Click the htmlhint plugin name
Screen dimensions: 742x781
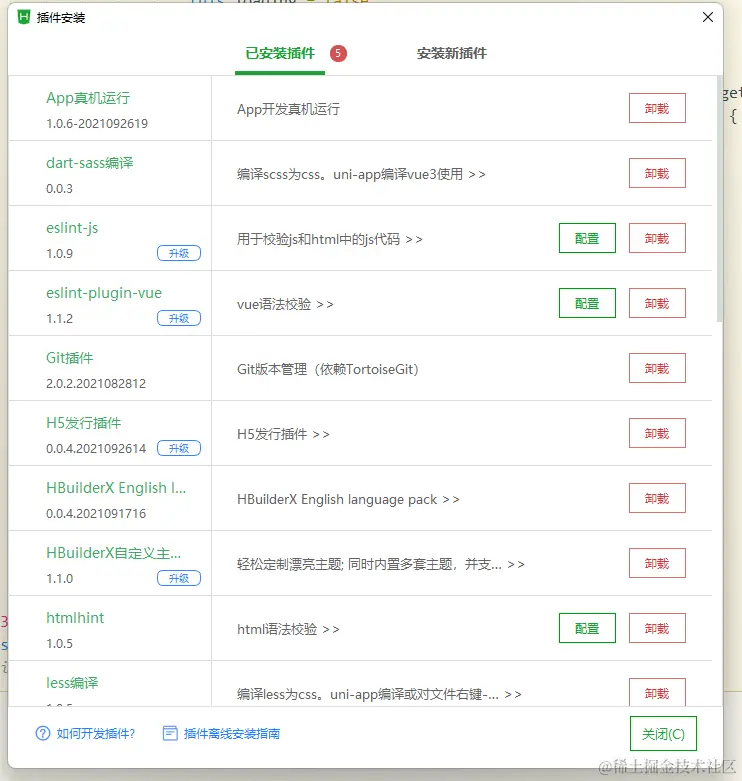pos(75,618)
